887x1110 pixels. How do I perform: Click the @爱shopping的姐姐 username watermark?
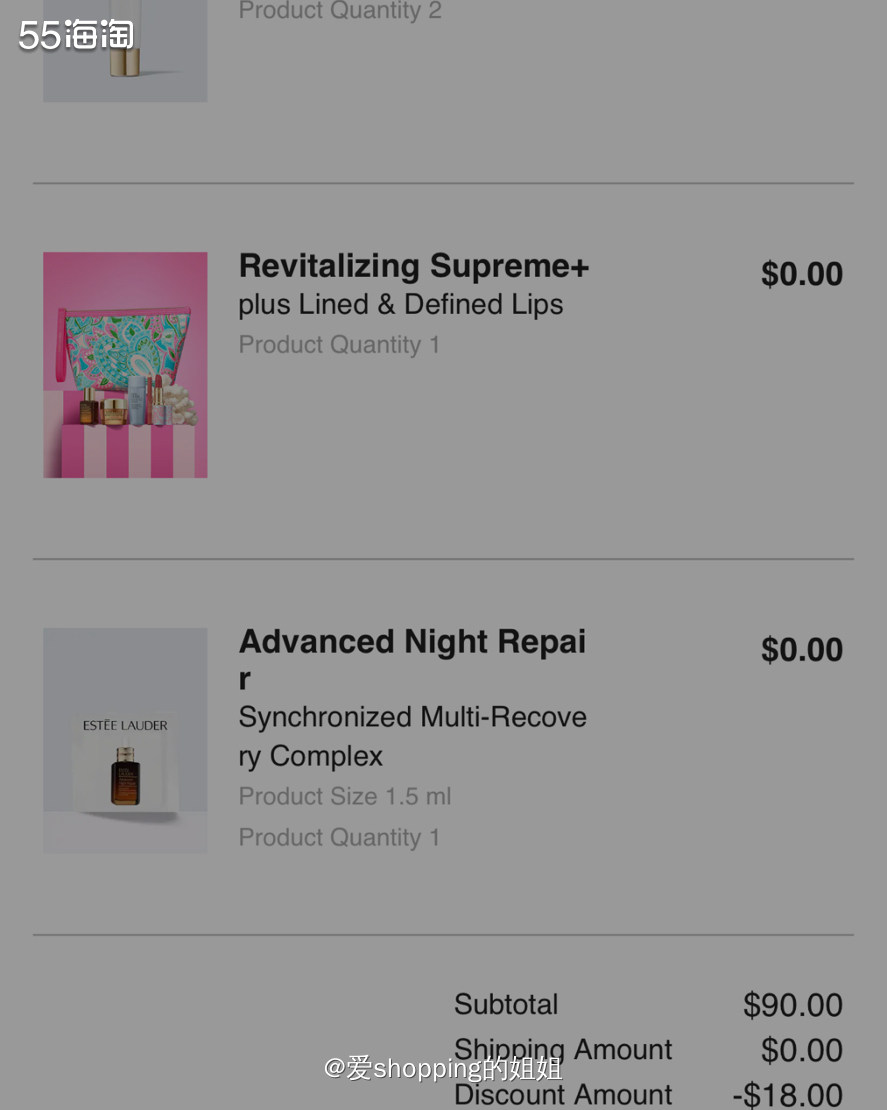pos(443,1068)
